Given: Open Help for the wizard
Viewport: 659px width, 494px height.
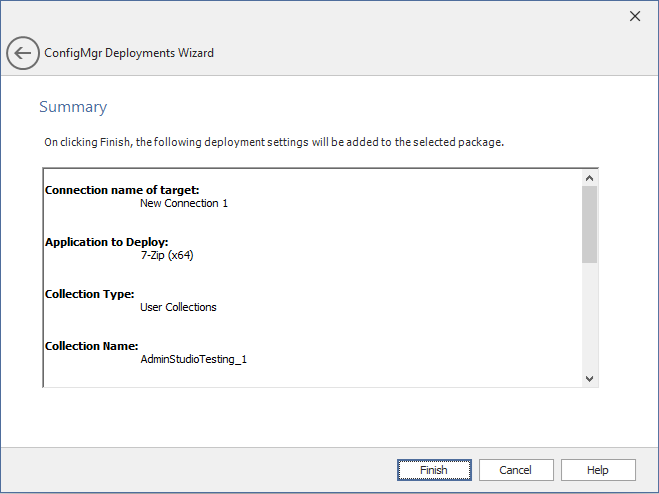Looking at the screenshot, I should pos(598,470).
